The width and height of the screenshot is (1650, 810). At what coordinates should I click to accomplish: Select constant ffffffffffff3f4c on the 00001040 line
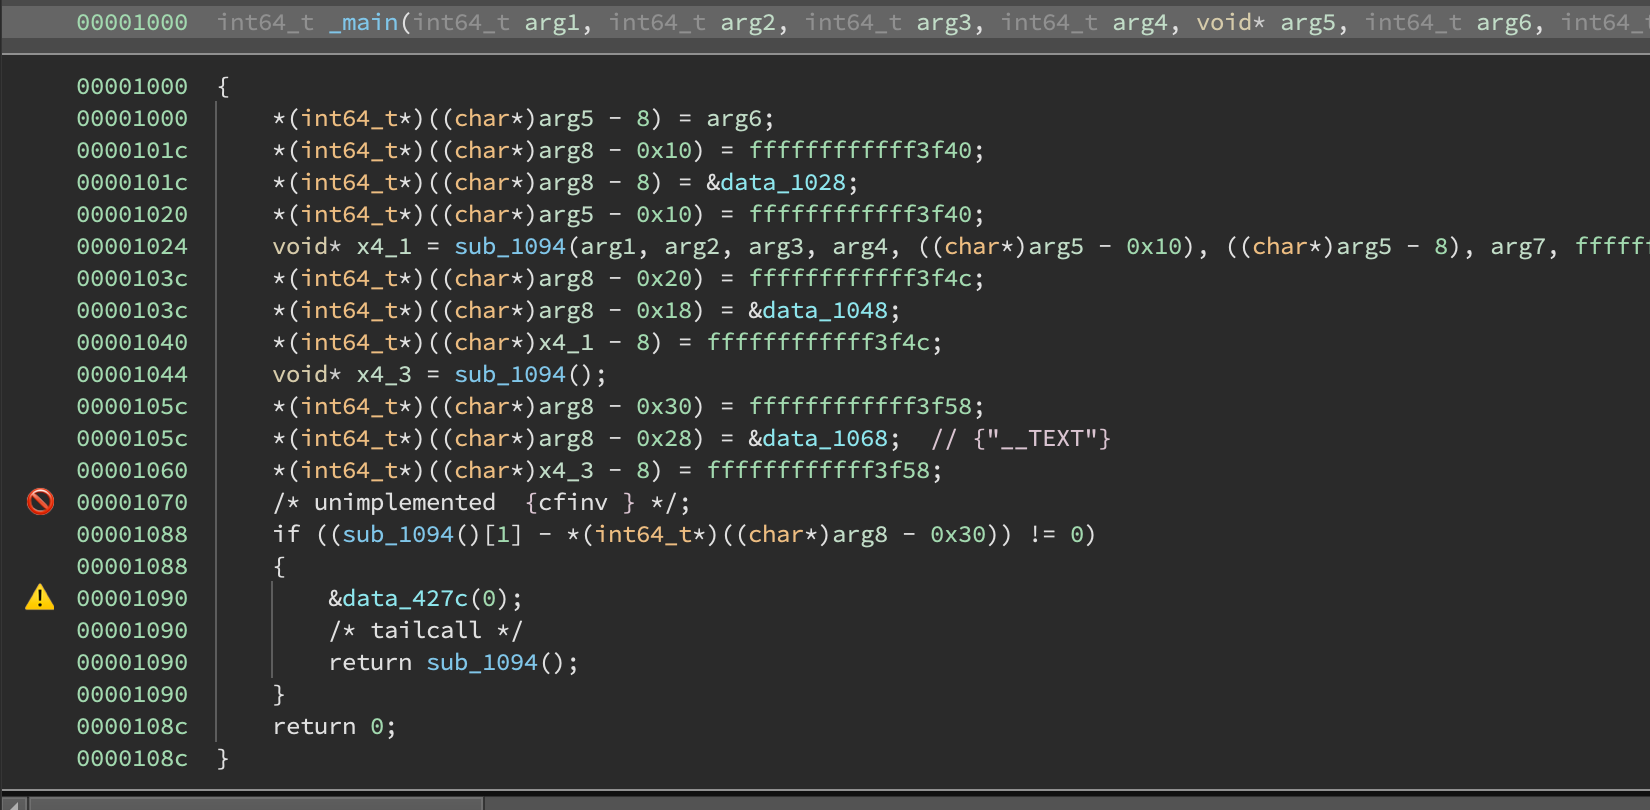pyautogui.click(x=818, y=342)
